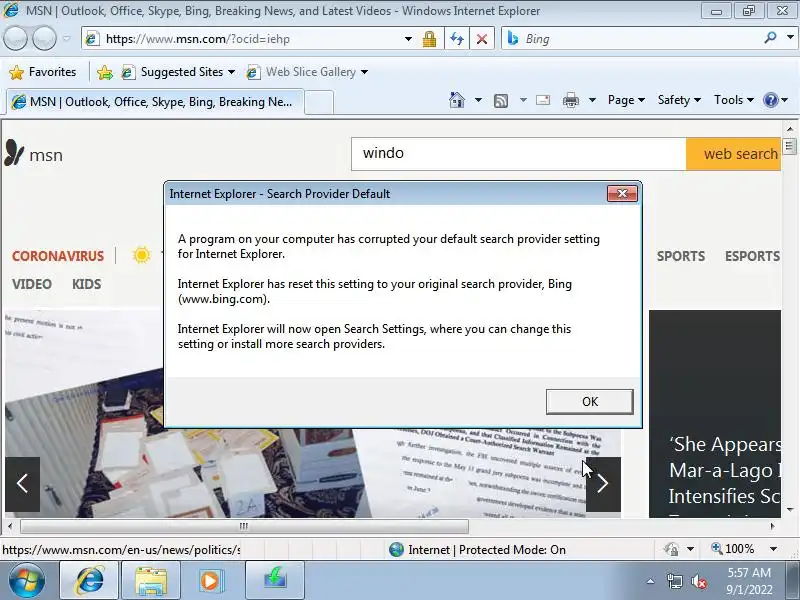Click the msn butterfly logo
This screenshot has height=600, width=800.
coord(34,154)
